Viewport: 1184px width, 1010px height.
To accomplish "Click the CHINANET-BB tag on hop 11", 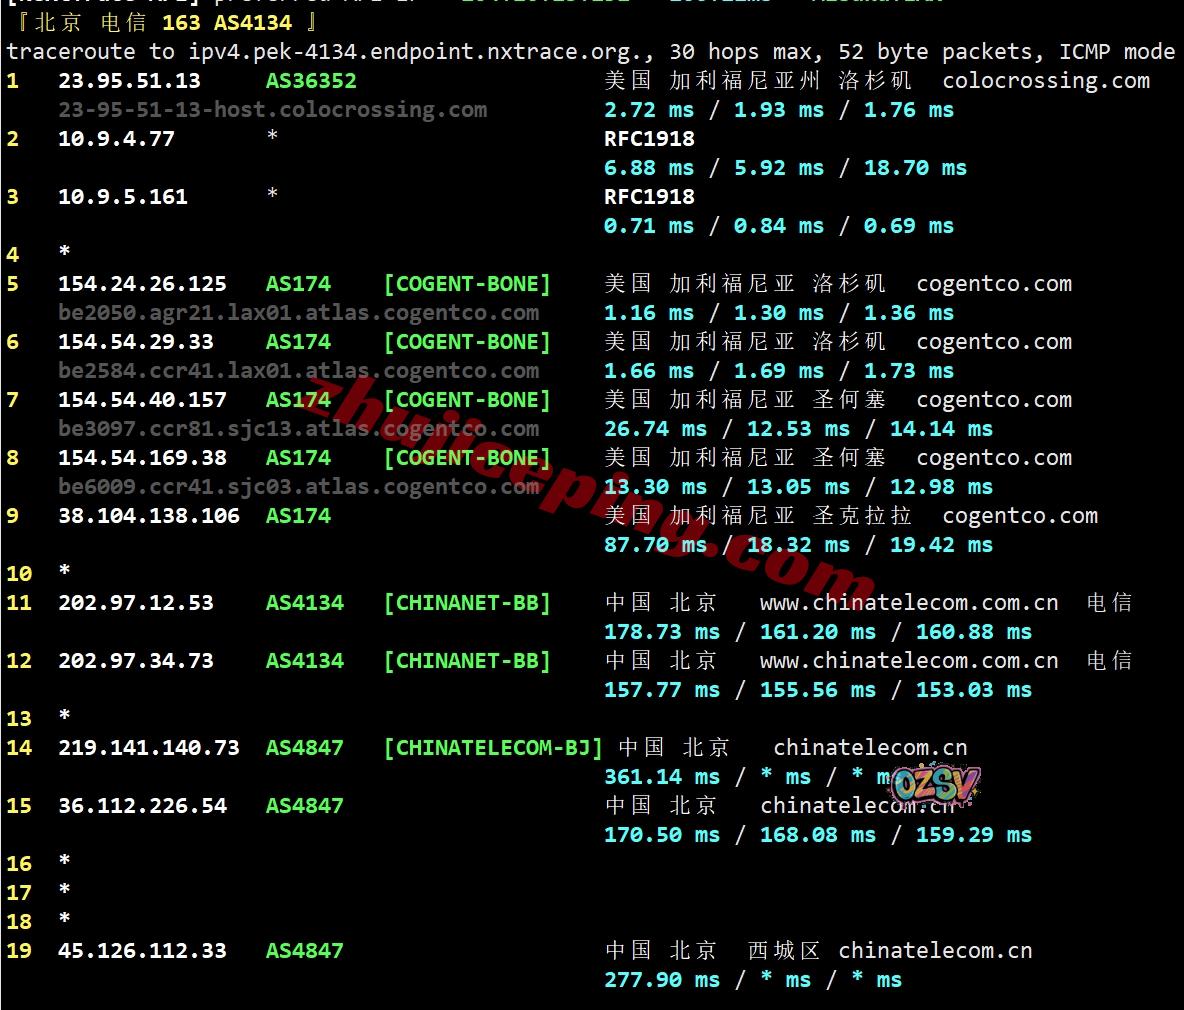I will click(x=467, y=603).
